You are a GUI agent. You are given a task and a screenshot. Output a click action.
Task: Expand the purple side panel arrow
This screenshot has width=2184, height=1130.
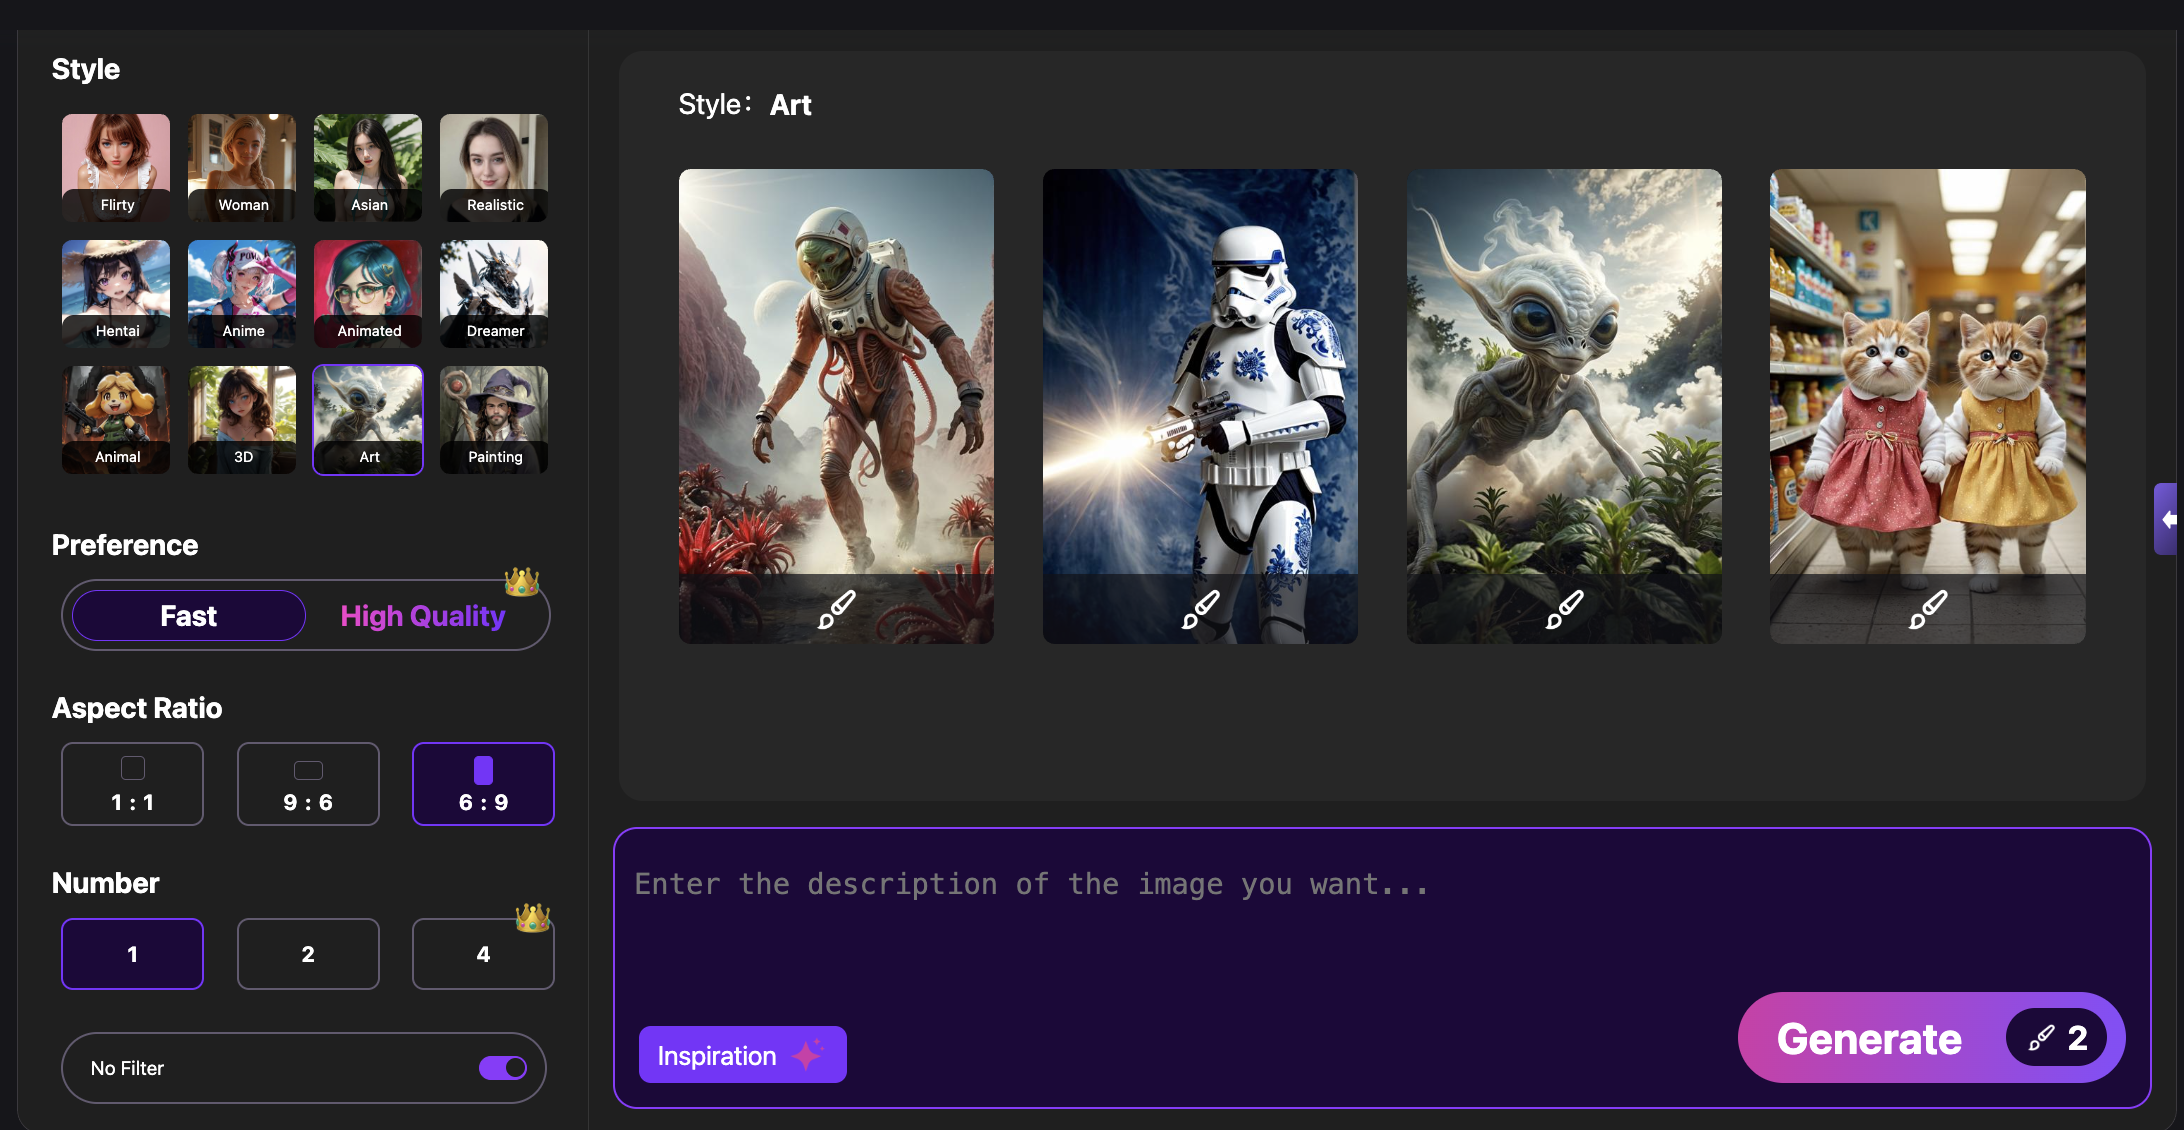coord(2167,519)
